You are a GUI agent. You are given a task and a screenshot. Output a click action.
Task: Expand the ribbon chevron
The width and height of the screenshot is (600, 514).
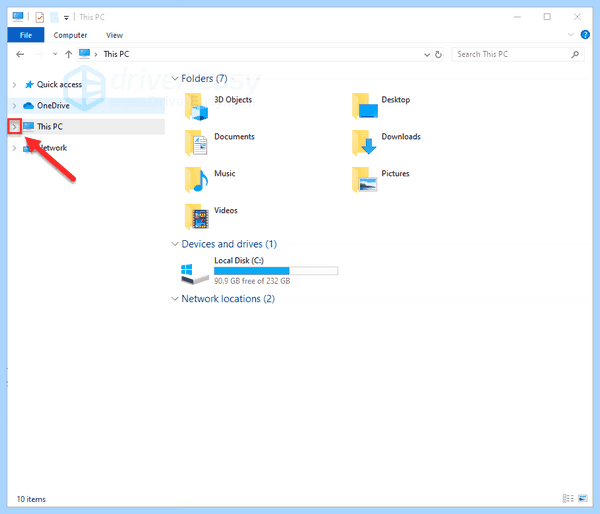coord(571,35)
